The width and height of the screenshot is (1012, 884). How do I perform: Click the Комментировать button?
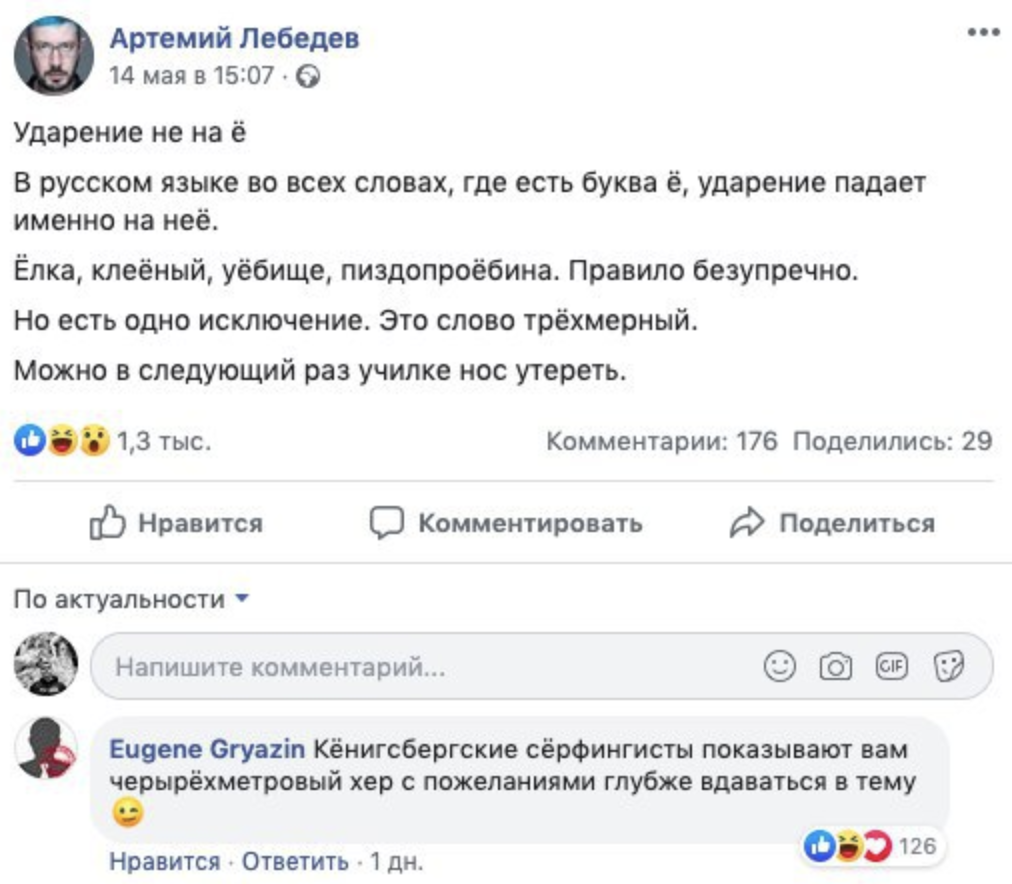pos(506,523)
